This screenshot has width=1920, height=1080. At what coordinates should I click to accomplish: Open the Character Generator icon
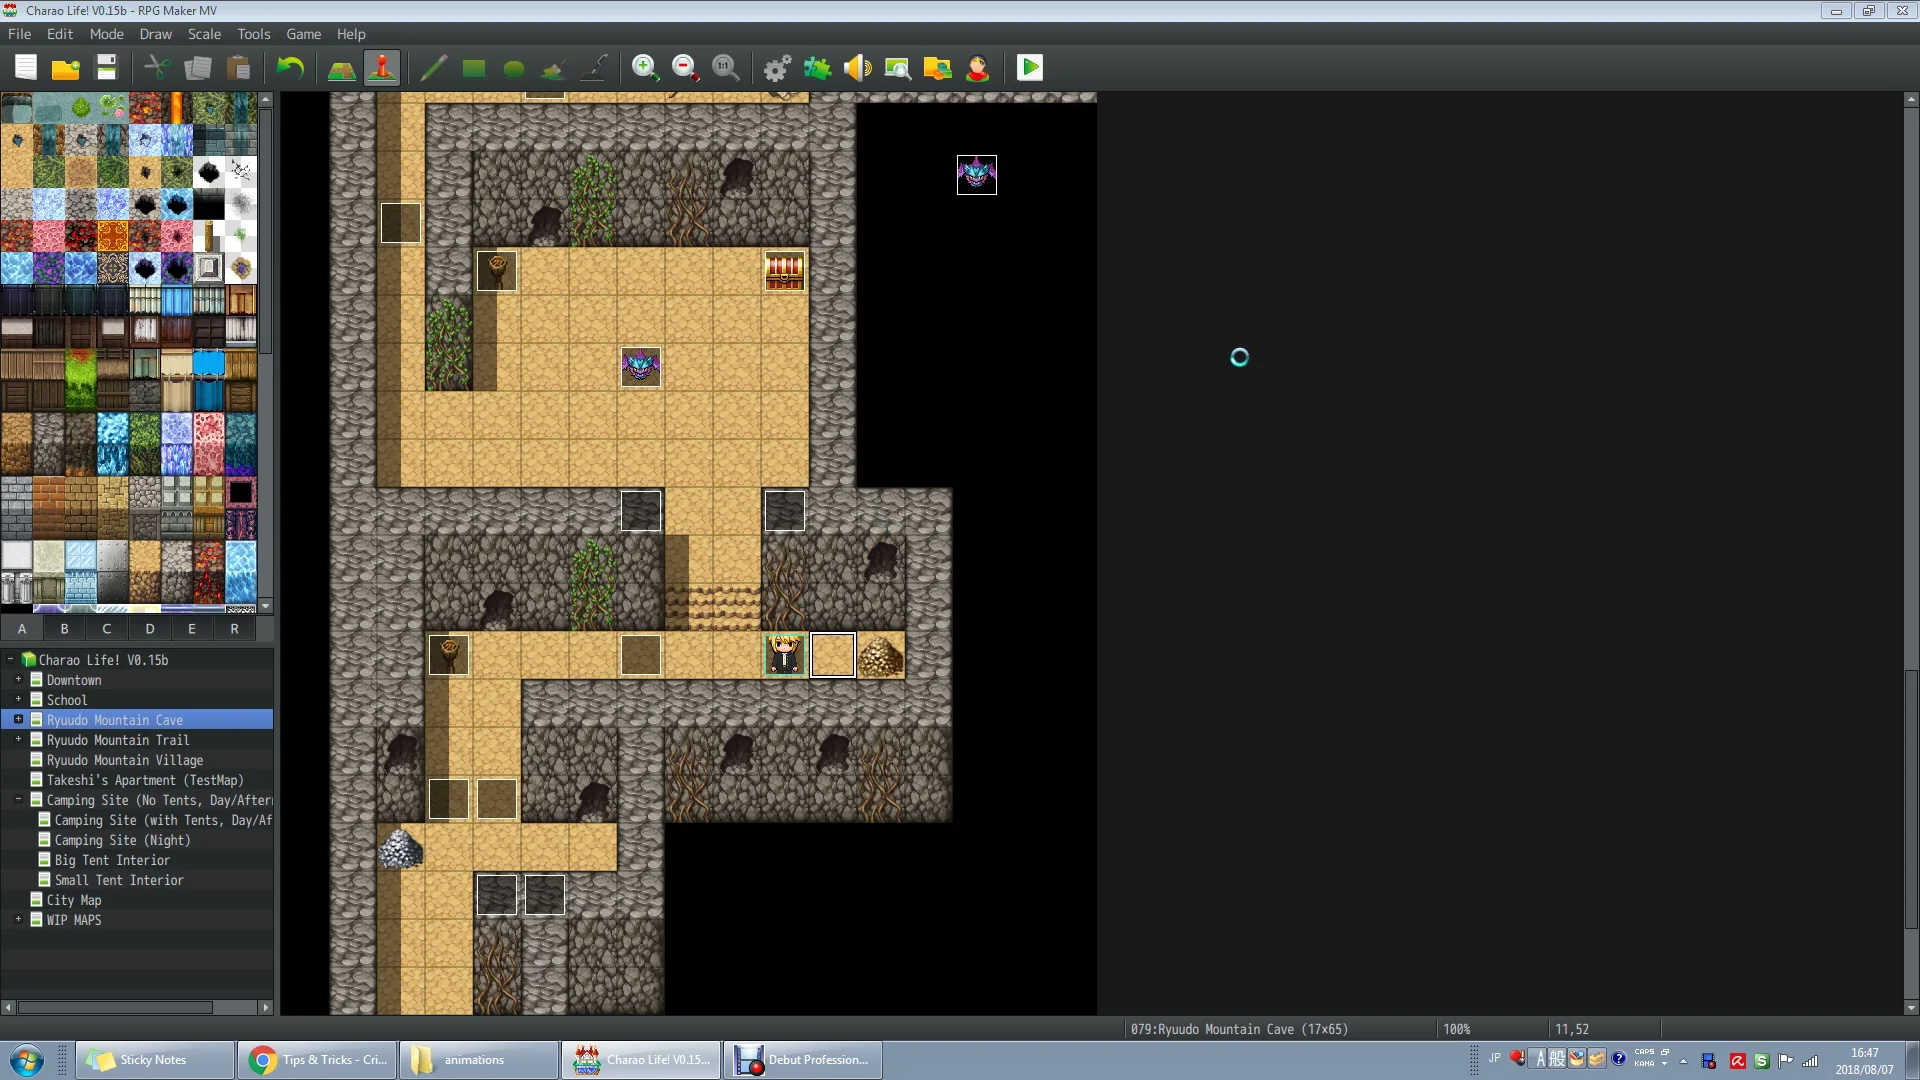coord(977,68)
